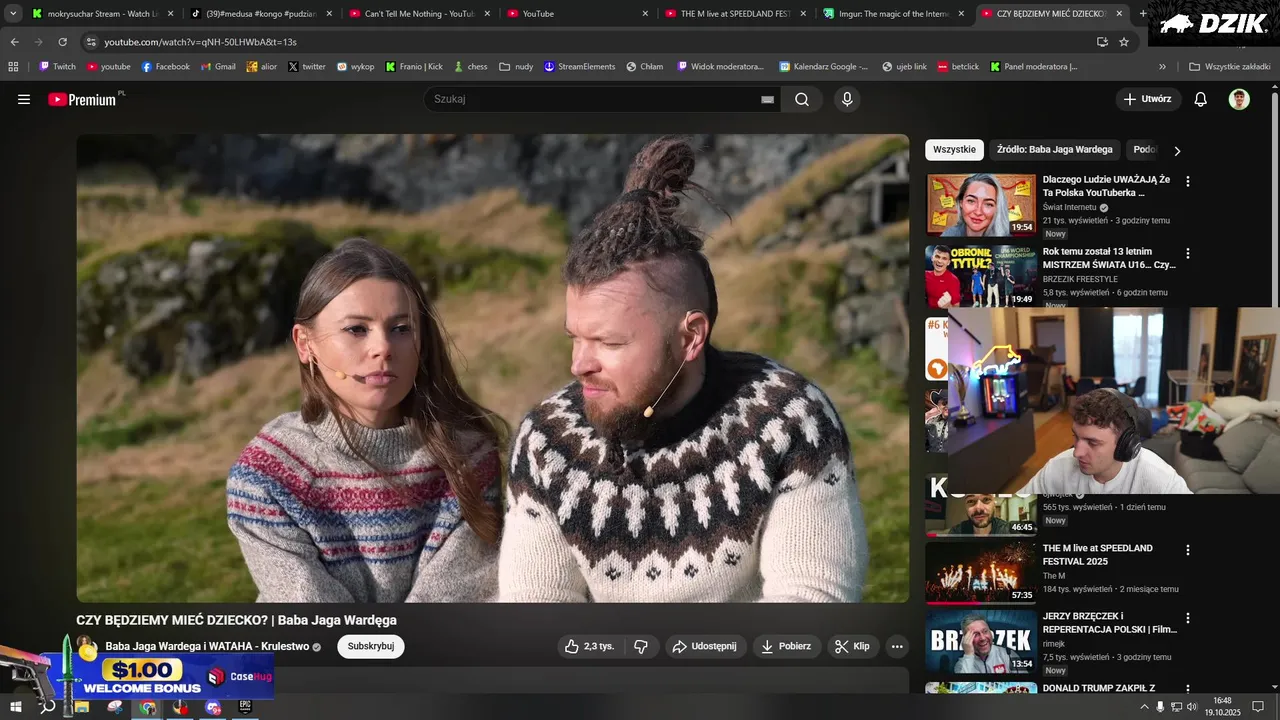Open File Explorer from taskbar
Viewport: 1280px width, 720px height.
tap(82, 707)
